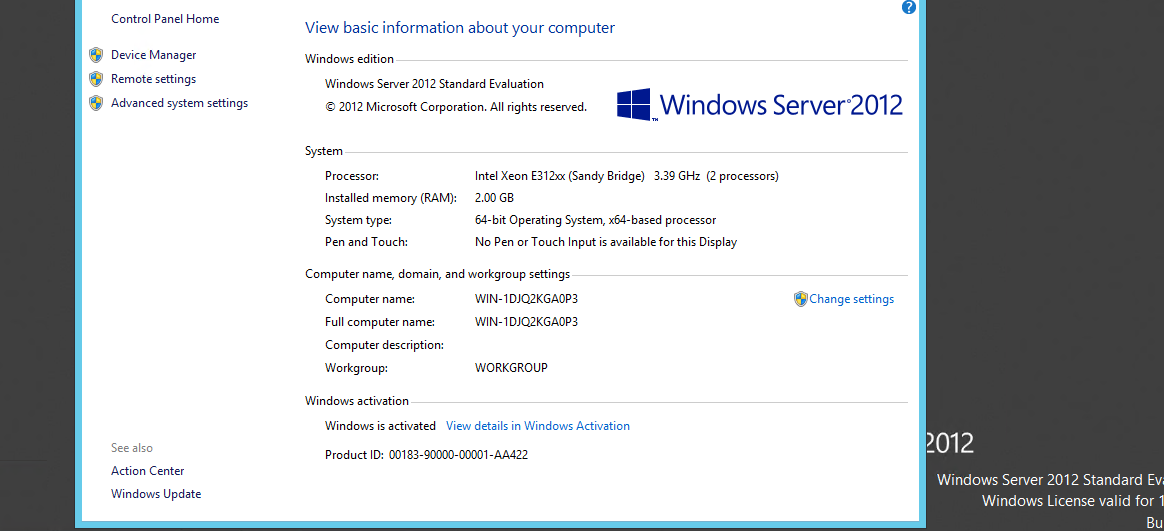Click the No Pen or Touch Input text
The height and width of the screenshot is (531, 1164).
(606, 242)
